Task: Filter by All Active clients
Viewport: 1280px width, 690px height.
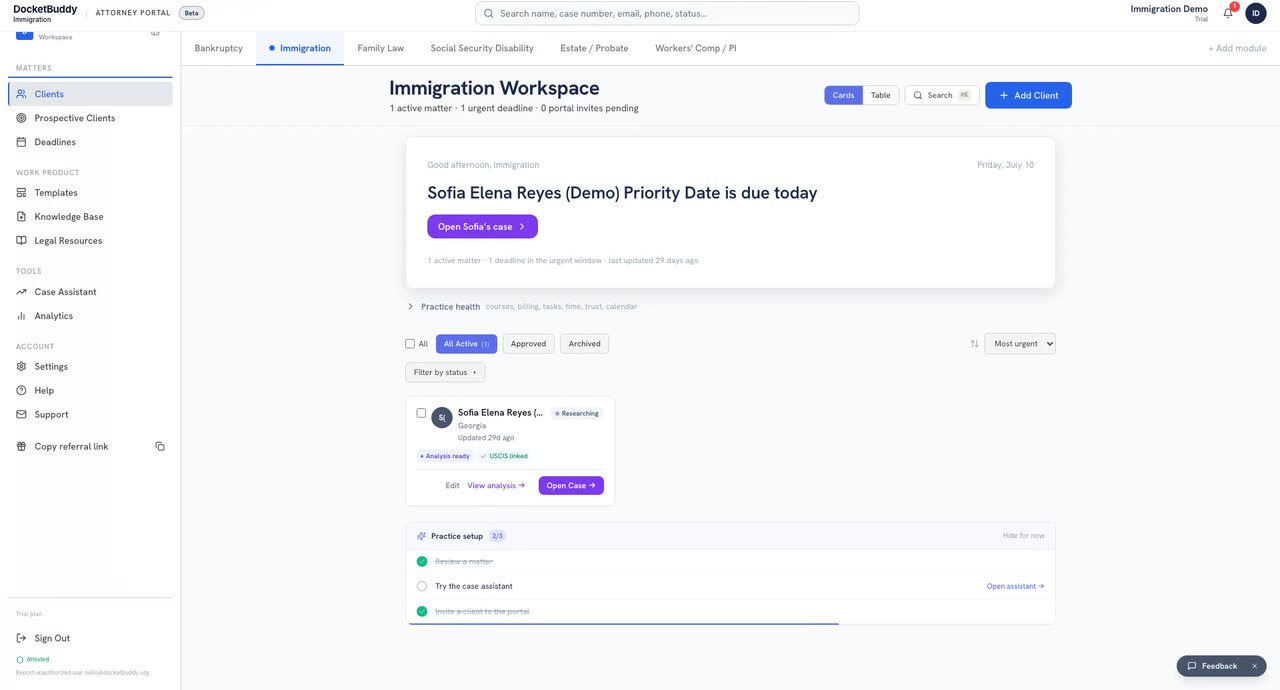Action: pos(466,344)
